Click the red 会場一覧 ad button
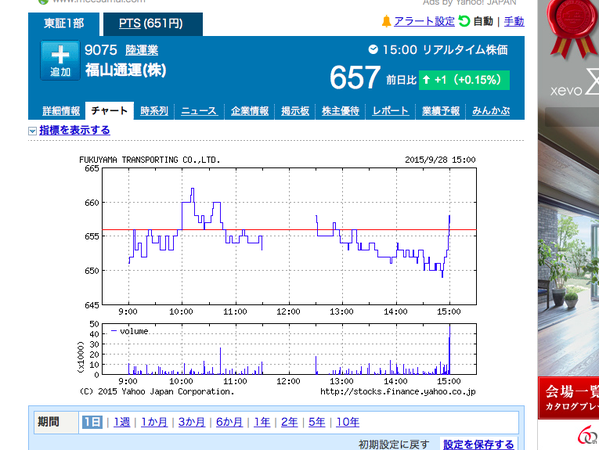 tap(569, 398)
